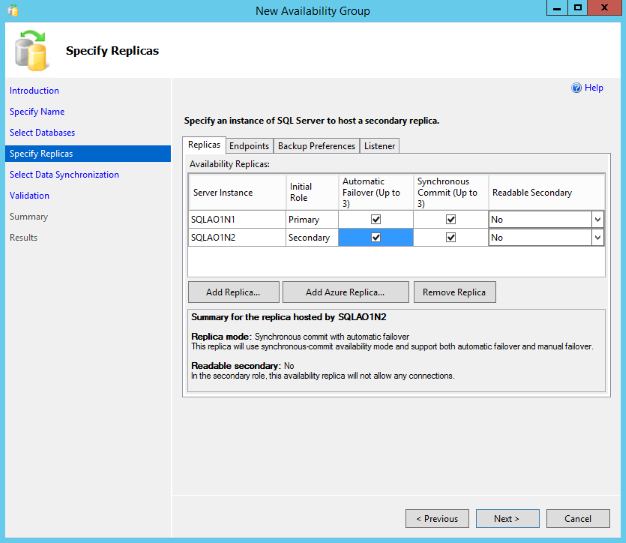Click the Previous button
626x543 pixels.
point(437,519)
